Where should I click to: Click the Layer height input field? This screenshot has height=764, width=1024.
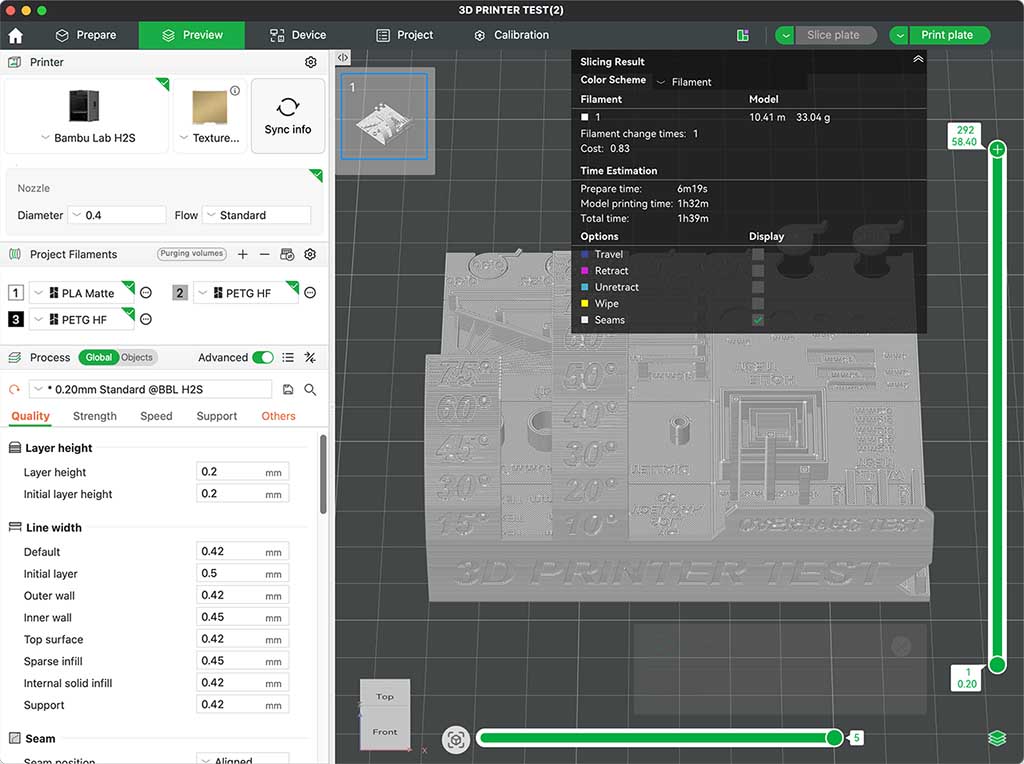(242, 472)
